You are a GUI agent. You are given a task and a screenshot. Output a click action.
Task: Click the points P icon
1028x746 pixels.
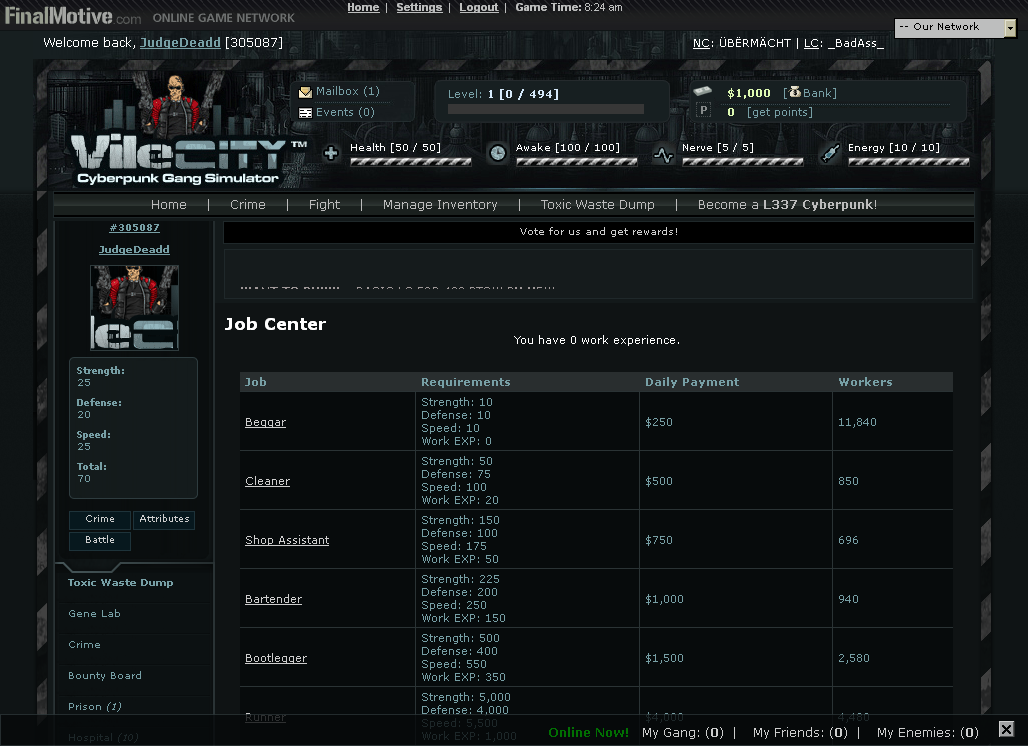point(703,111)
